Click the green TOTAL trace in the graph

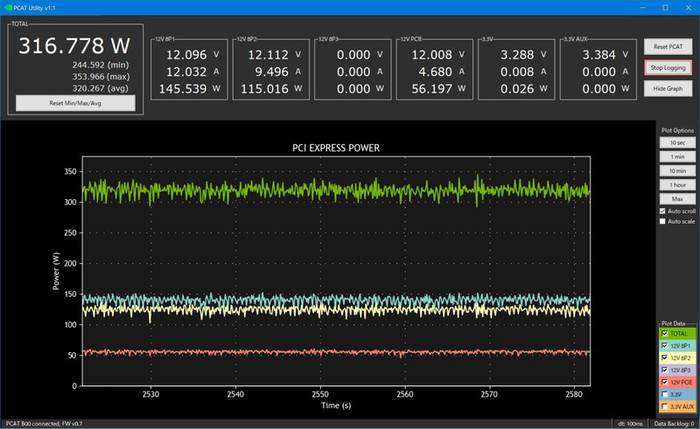[x=336, y=191]
